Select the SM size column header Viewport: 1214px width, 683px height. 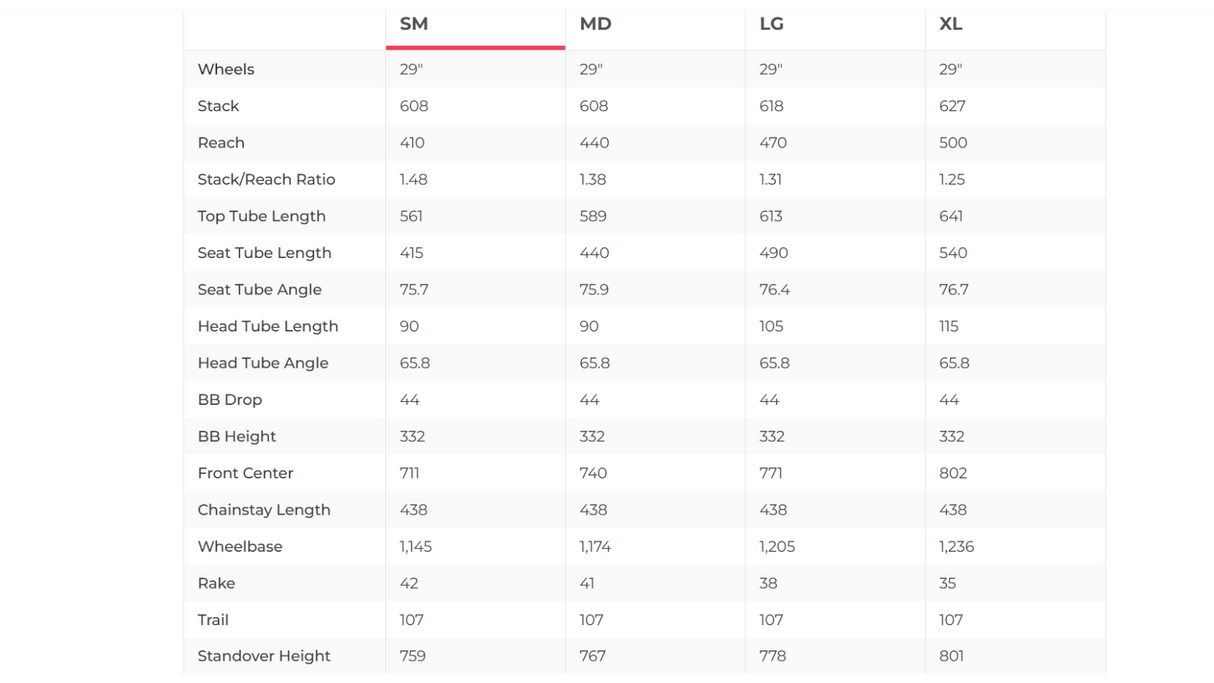click(414, 24)
